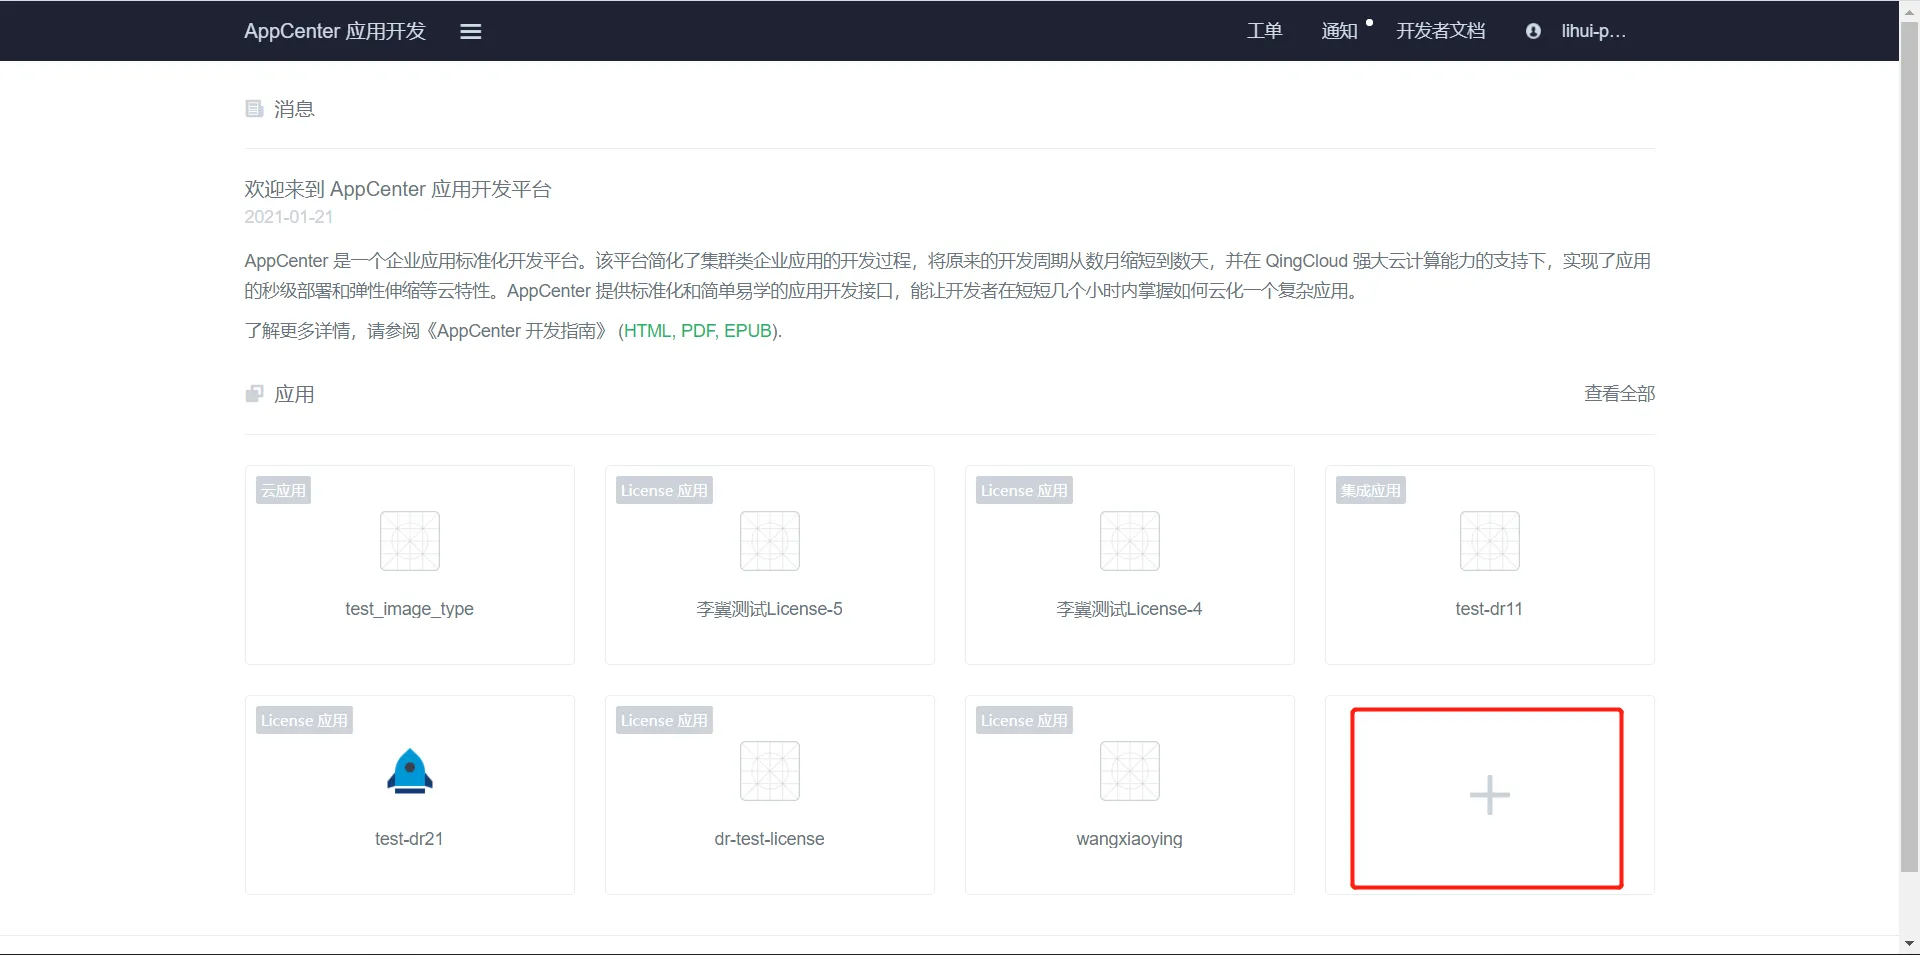Click the notification dot next to 通知
The width and height of the screenshot is (1920, 955).
[x=1369, y=22]
